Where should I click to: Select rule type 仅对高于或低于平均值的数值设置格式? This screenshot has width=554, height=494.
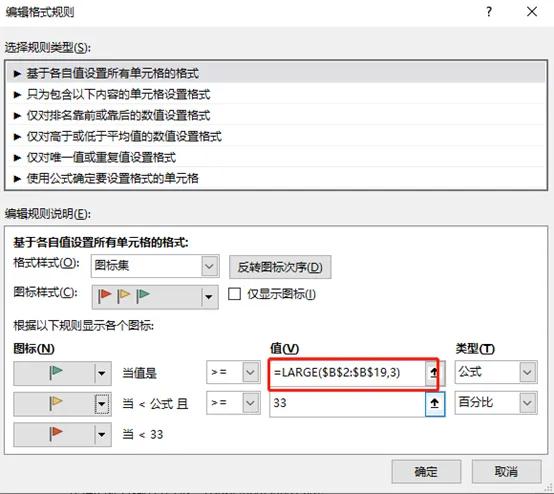point(276,136)
